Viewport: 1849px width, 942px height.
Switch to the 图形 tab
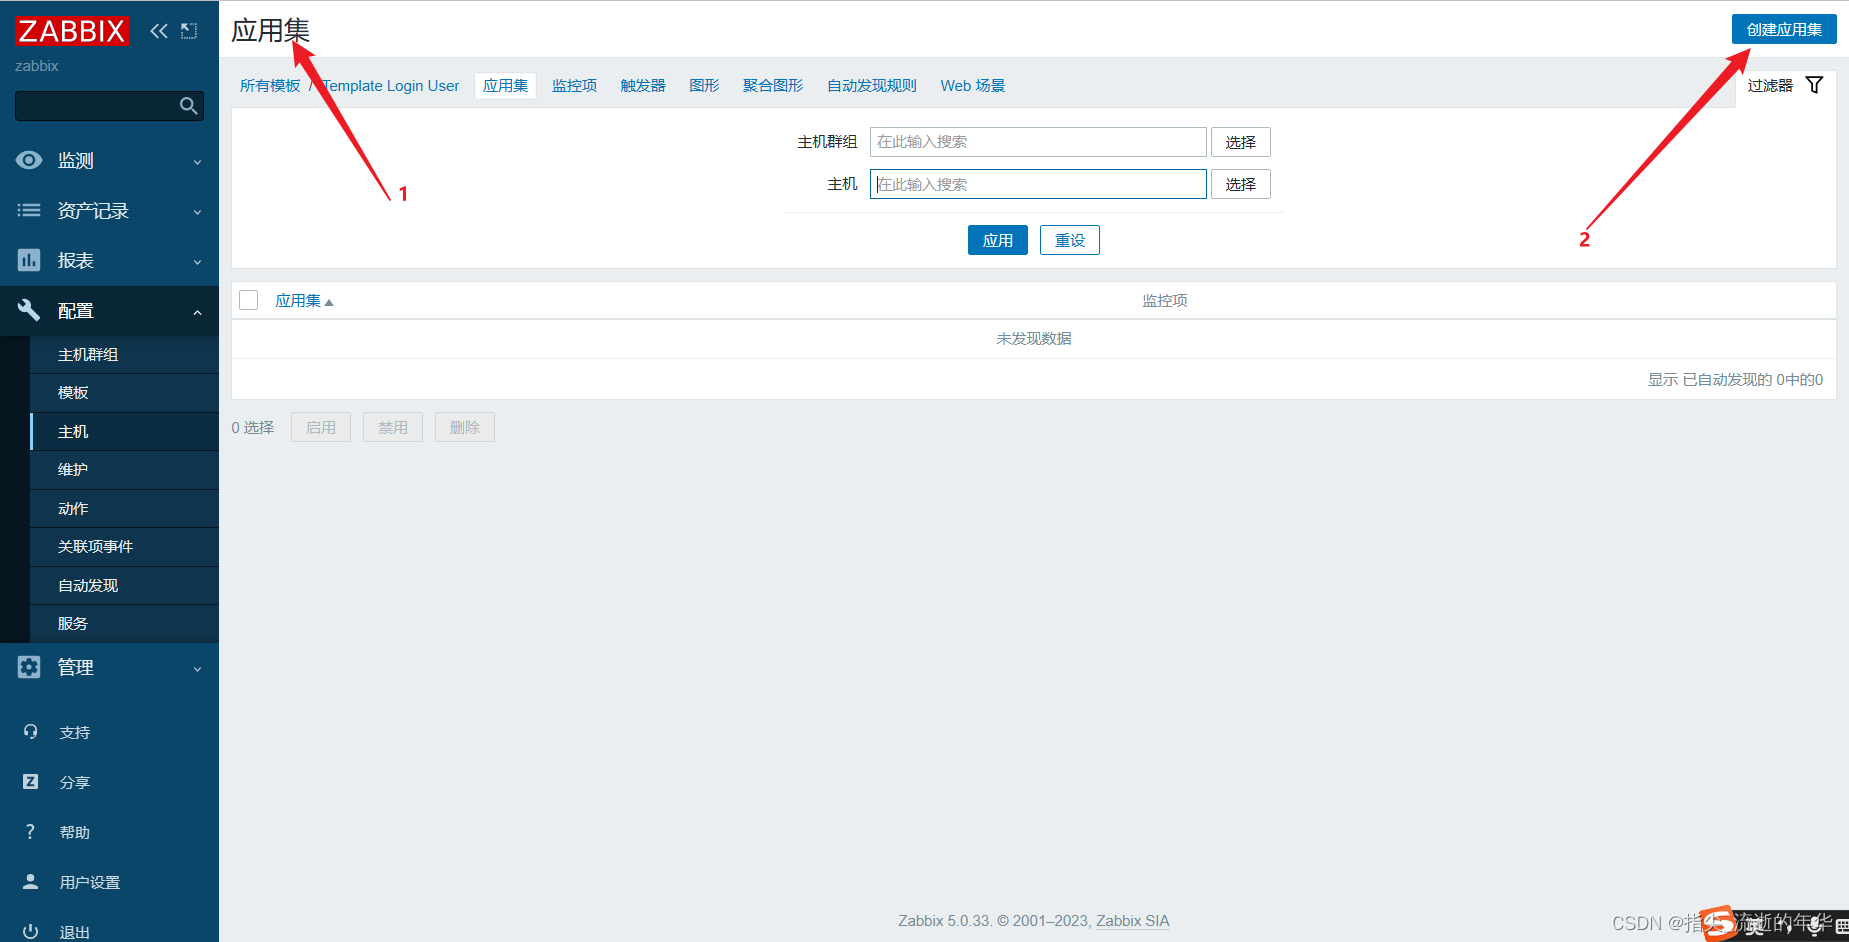pyautogui.click(x=704, y=86)
